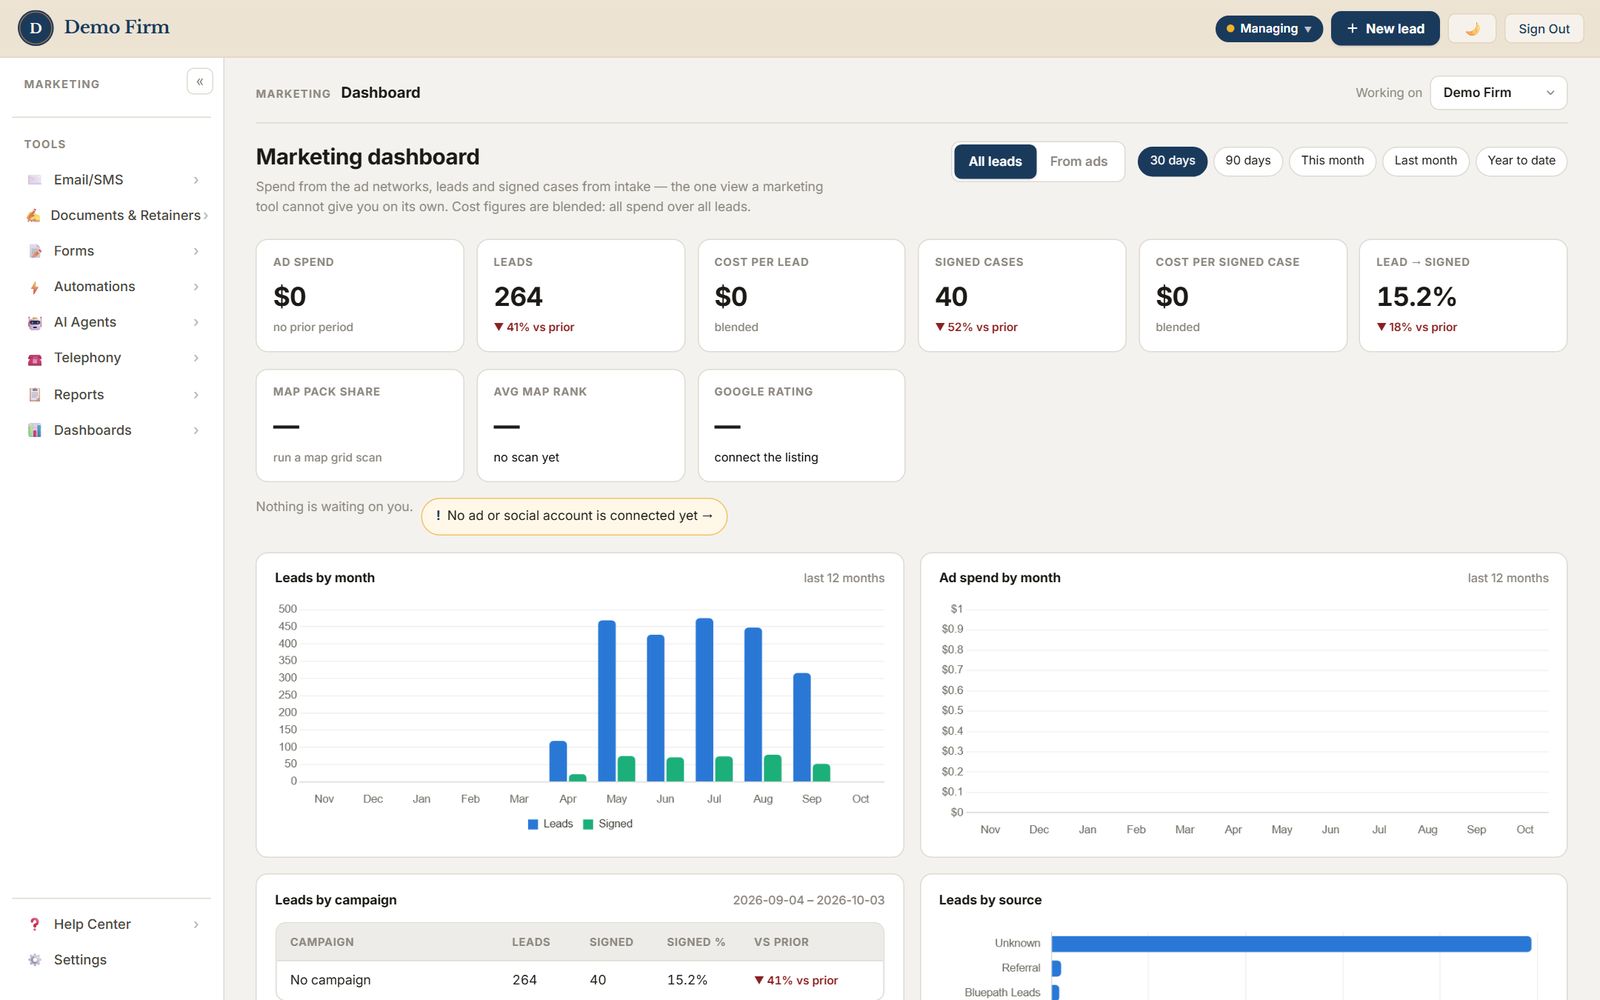Click the Reports clipboard icon

click(35, 395)
